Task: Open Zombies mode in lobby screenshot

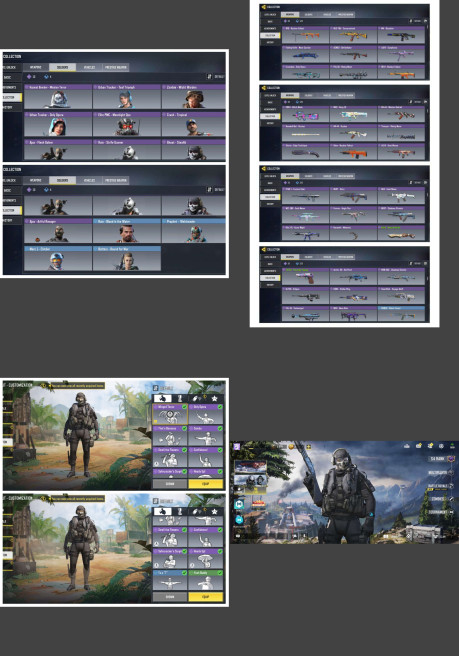Action: [442, 499]
